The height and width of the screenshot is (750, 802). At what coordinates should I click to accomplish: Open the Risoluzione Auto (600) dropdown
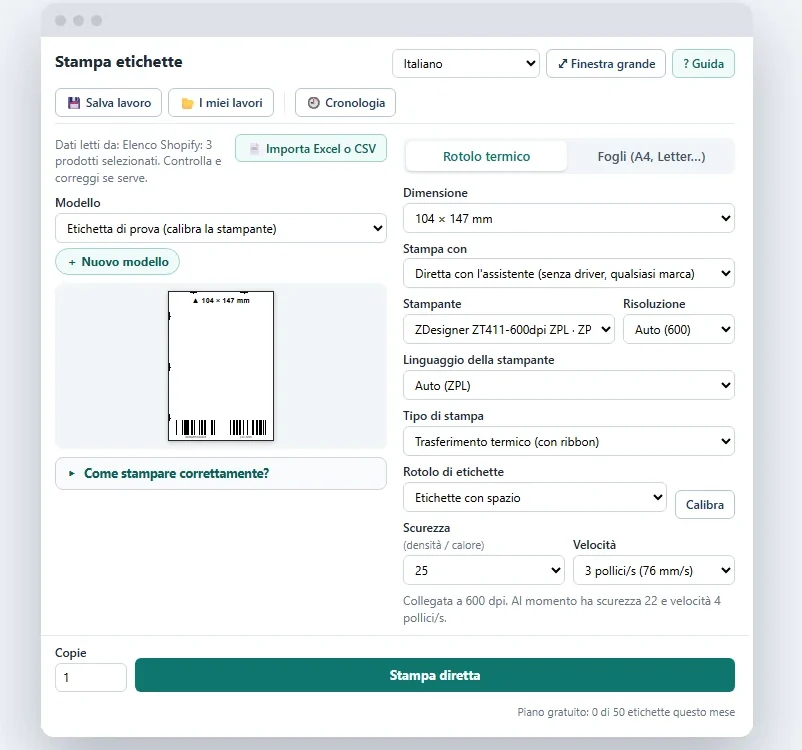(x=679, y=329)
